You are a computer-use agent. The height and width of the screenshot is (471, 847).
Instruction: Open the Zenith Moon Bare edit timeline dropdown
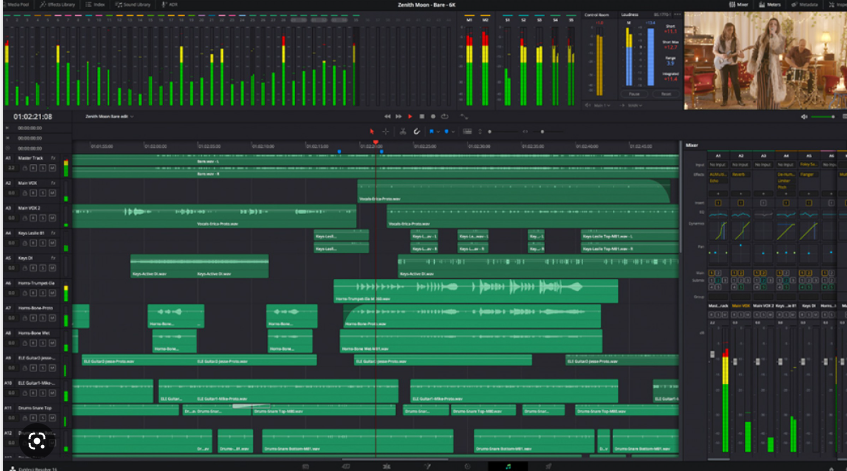(109, 117)
